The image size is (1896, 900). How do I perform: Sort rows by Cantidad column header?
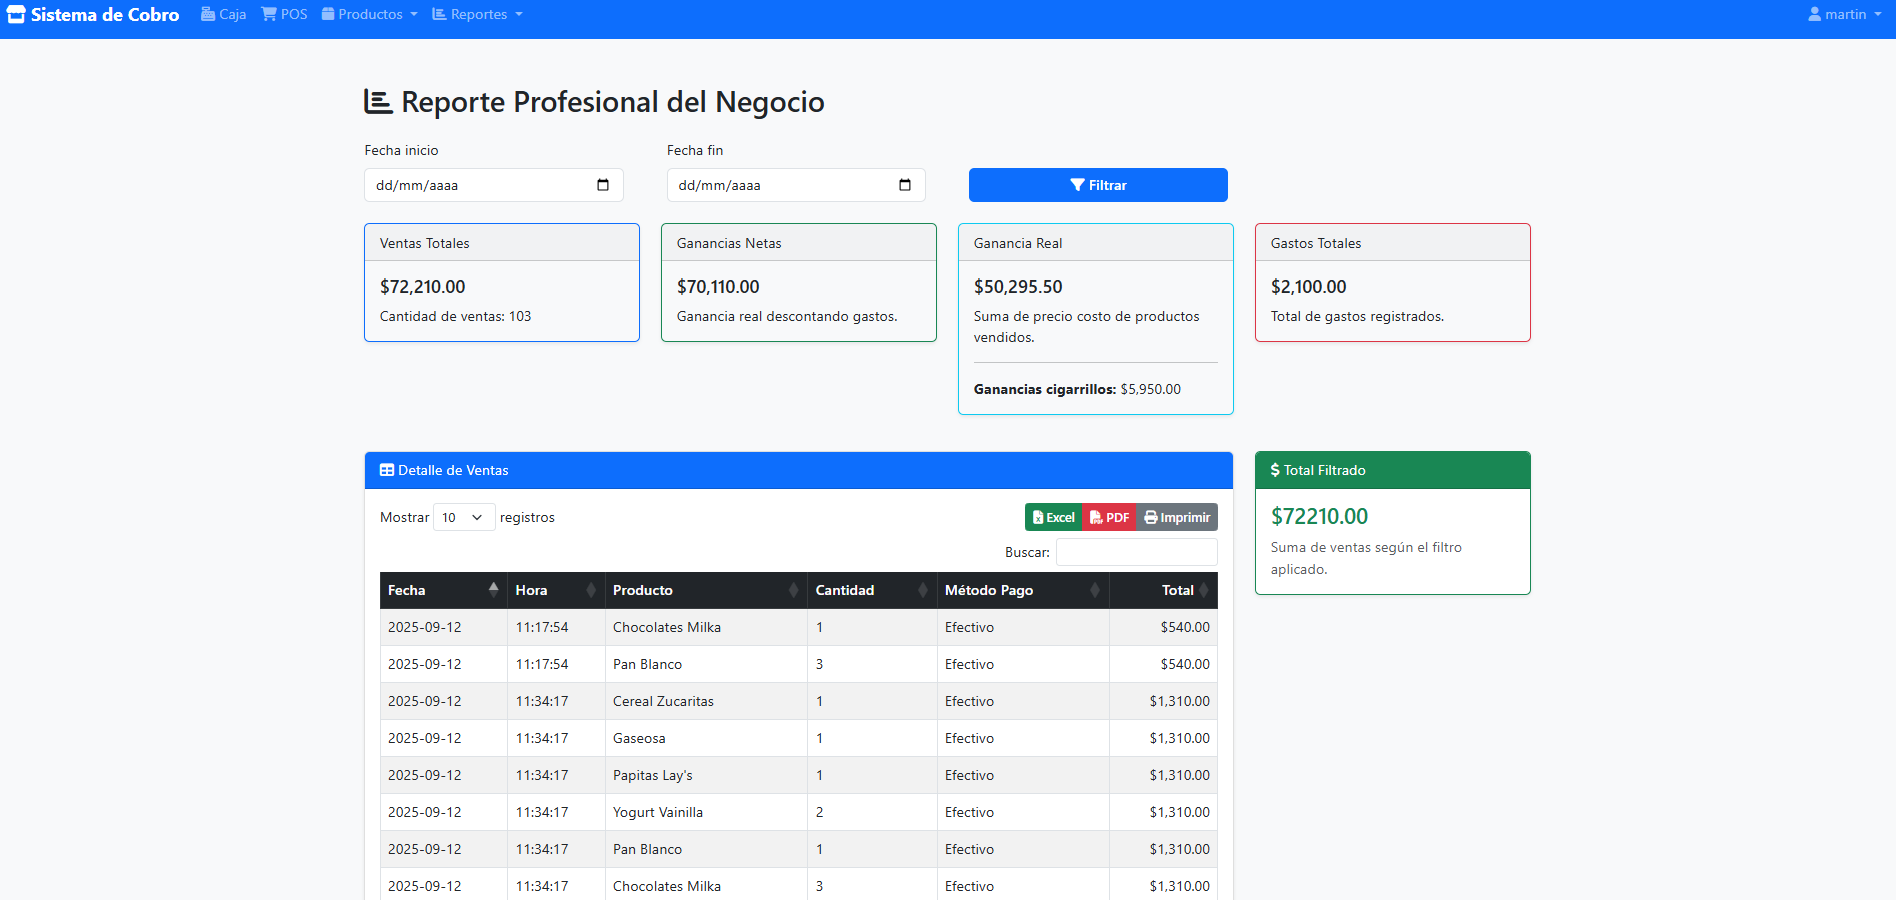coord(844,590)
